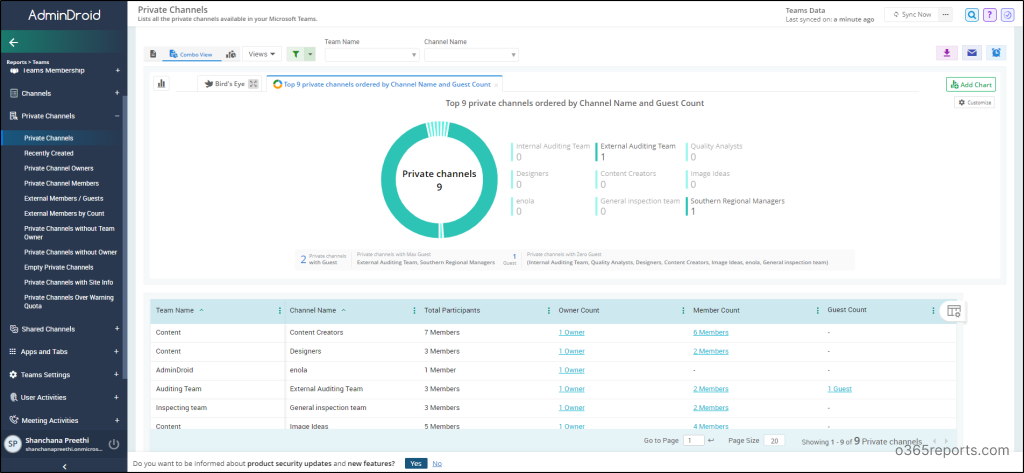This screenshot has height=473, width=1024.
Task: Click the power sign-out icon
Action: [114, 444]
